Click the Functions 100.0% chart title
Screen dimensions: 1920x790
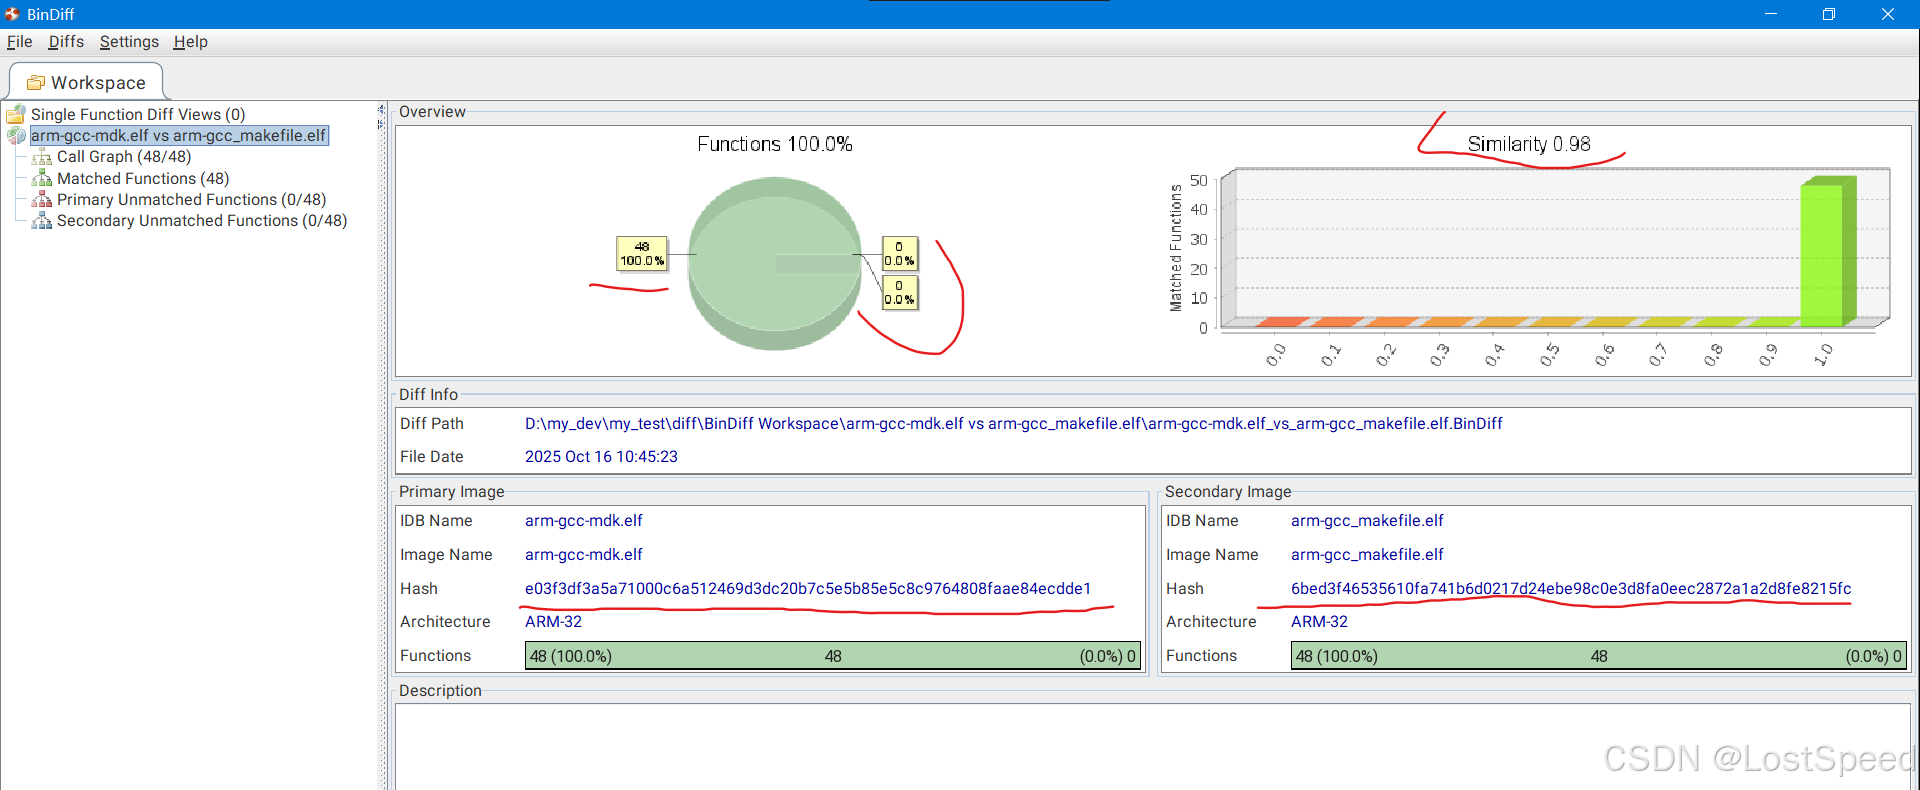(775, 144)
